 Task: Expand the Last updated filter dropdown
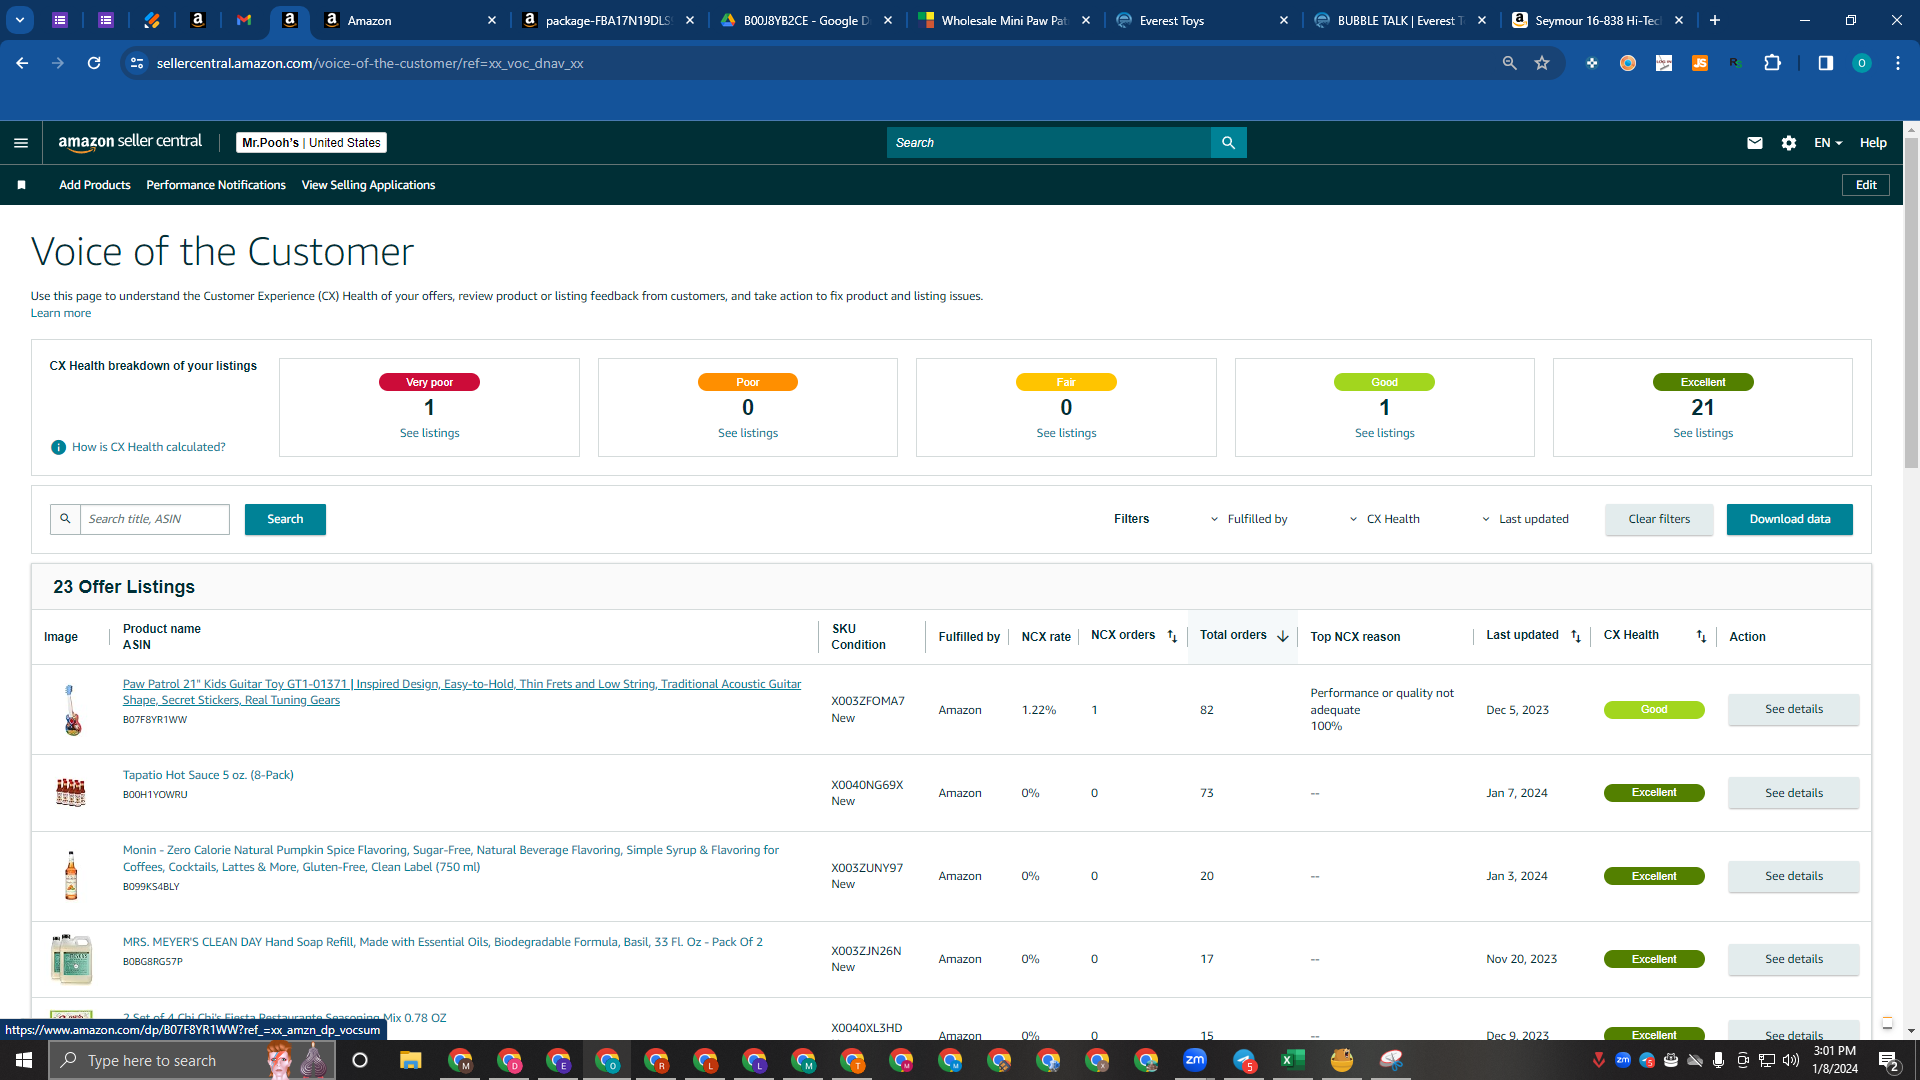(x=1525, y=519)
